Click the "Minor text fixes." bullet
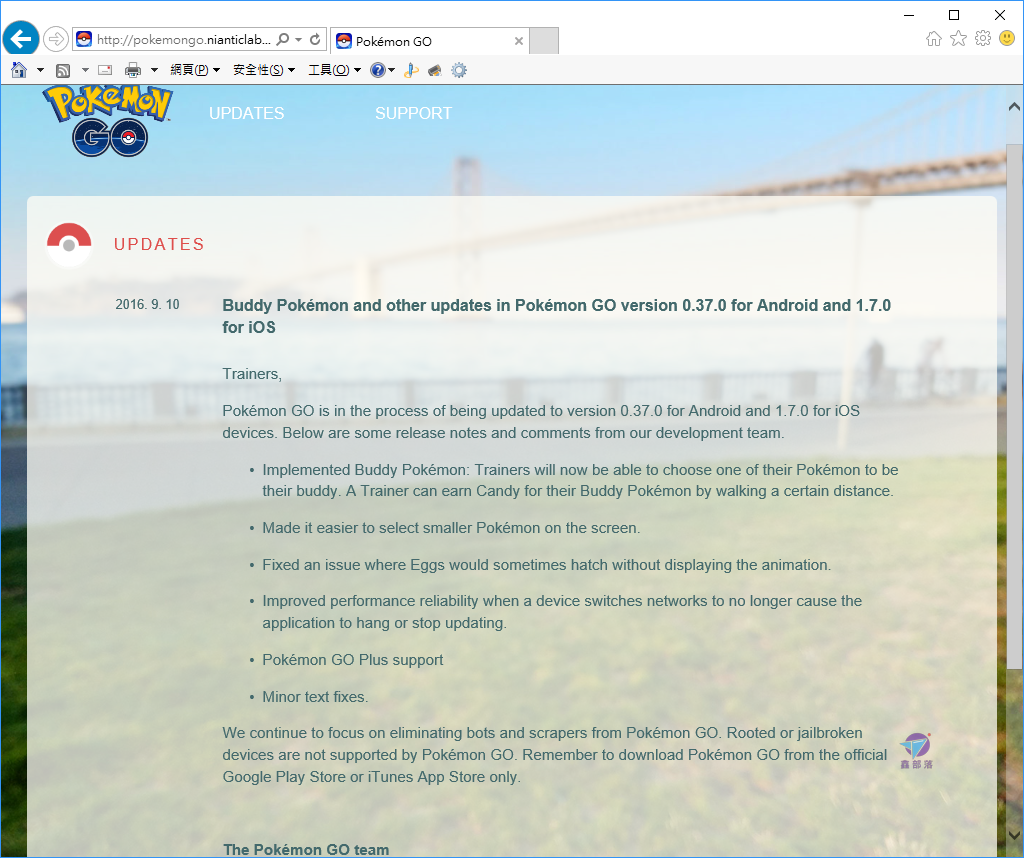Image resolution: width=1024 pixels, height=858 pixels. (315, 697)
